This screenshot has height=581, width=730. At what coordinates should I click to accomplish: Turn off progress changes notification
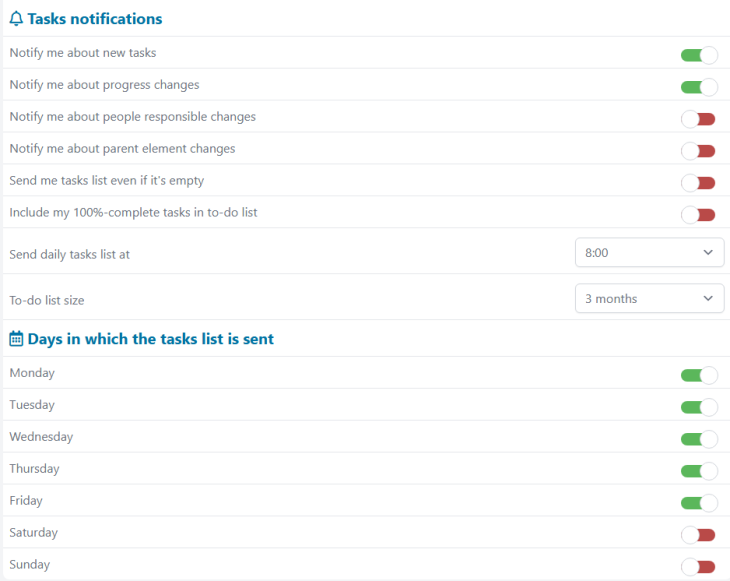tap(699, 87)
